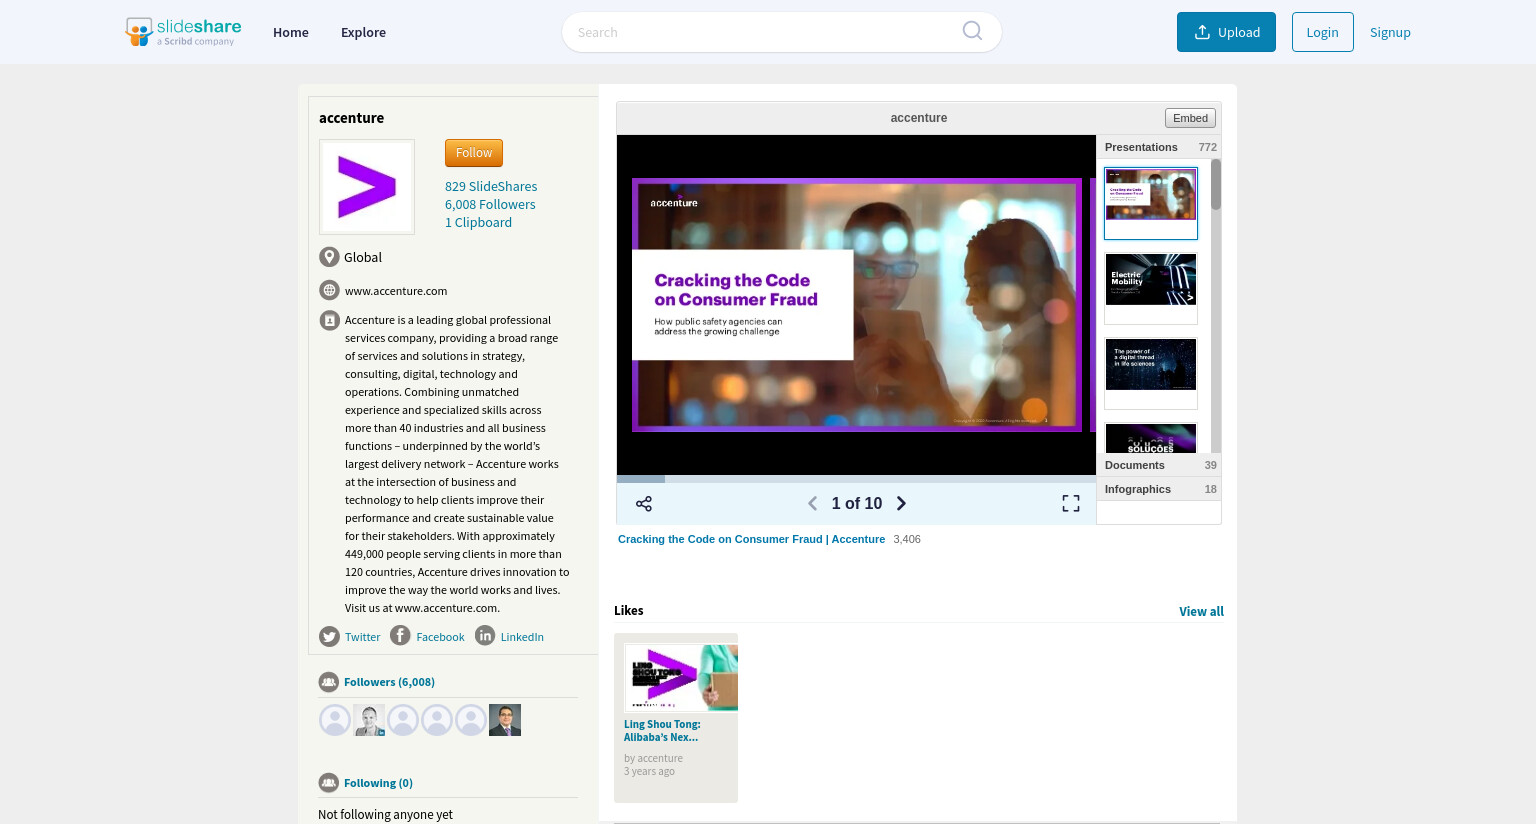The image size is (1536, 824).
Task: Click the search magnifier icon
Action: coord(972,31)
